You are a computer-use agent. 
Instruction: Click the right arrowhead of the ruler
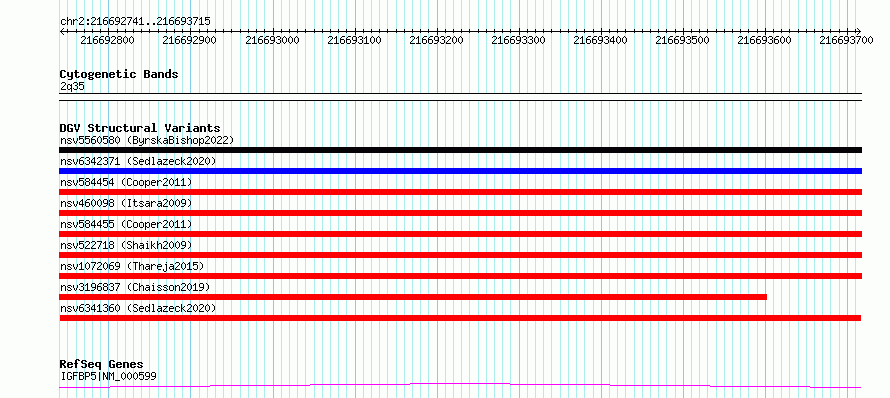859,31
